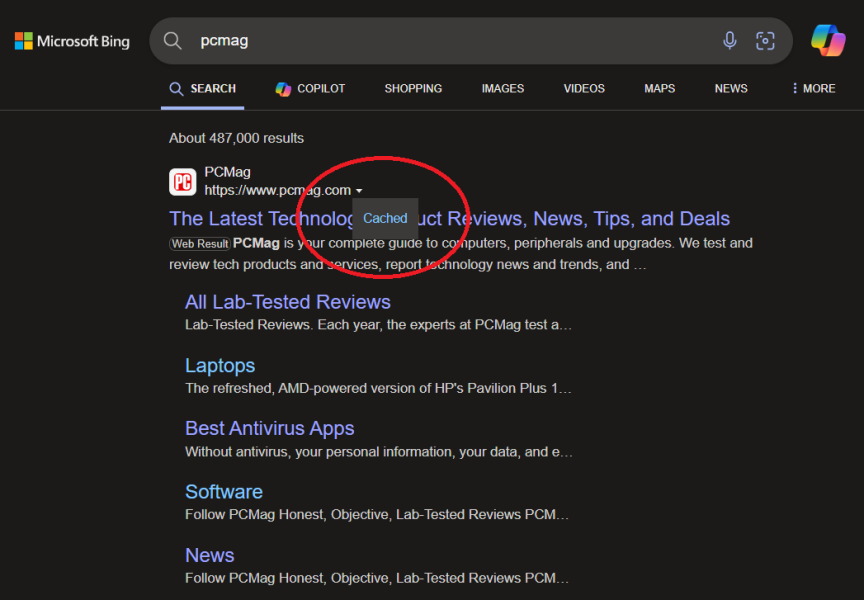Open the Best Antivirus Apps link
The height and width of the screenshot is (600, 864).
click(269, 428)
